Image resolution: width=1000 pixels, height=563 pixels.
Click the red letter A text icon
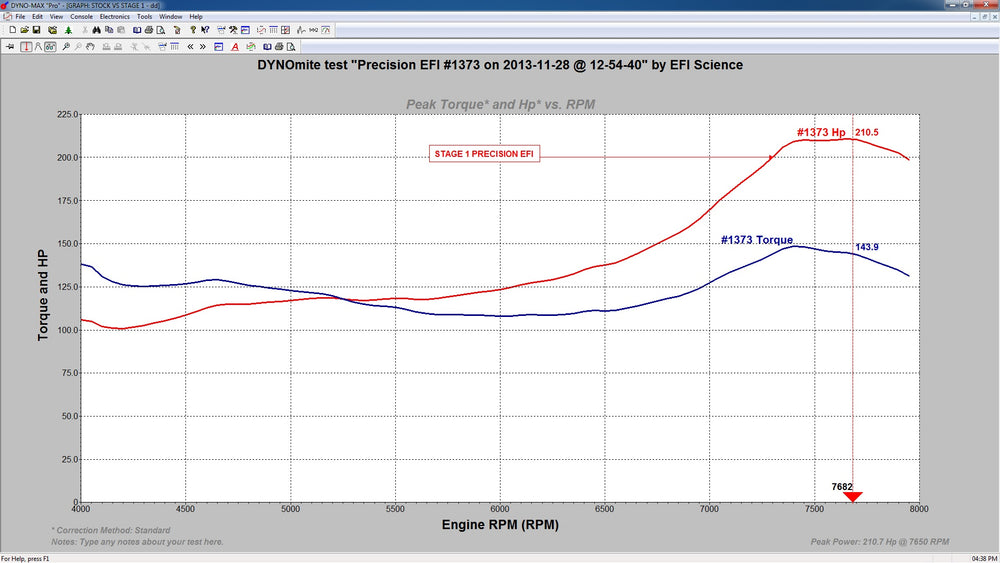click(235, 47)
